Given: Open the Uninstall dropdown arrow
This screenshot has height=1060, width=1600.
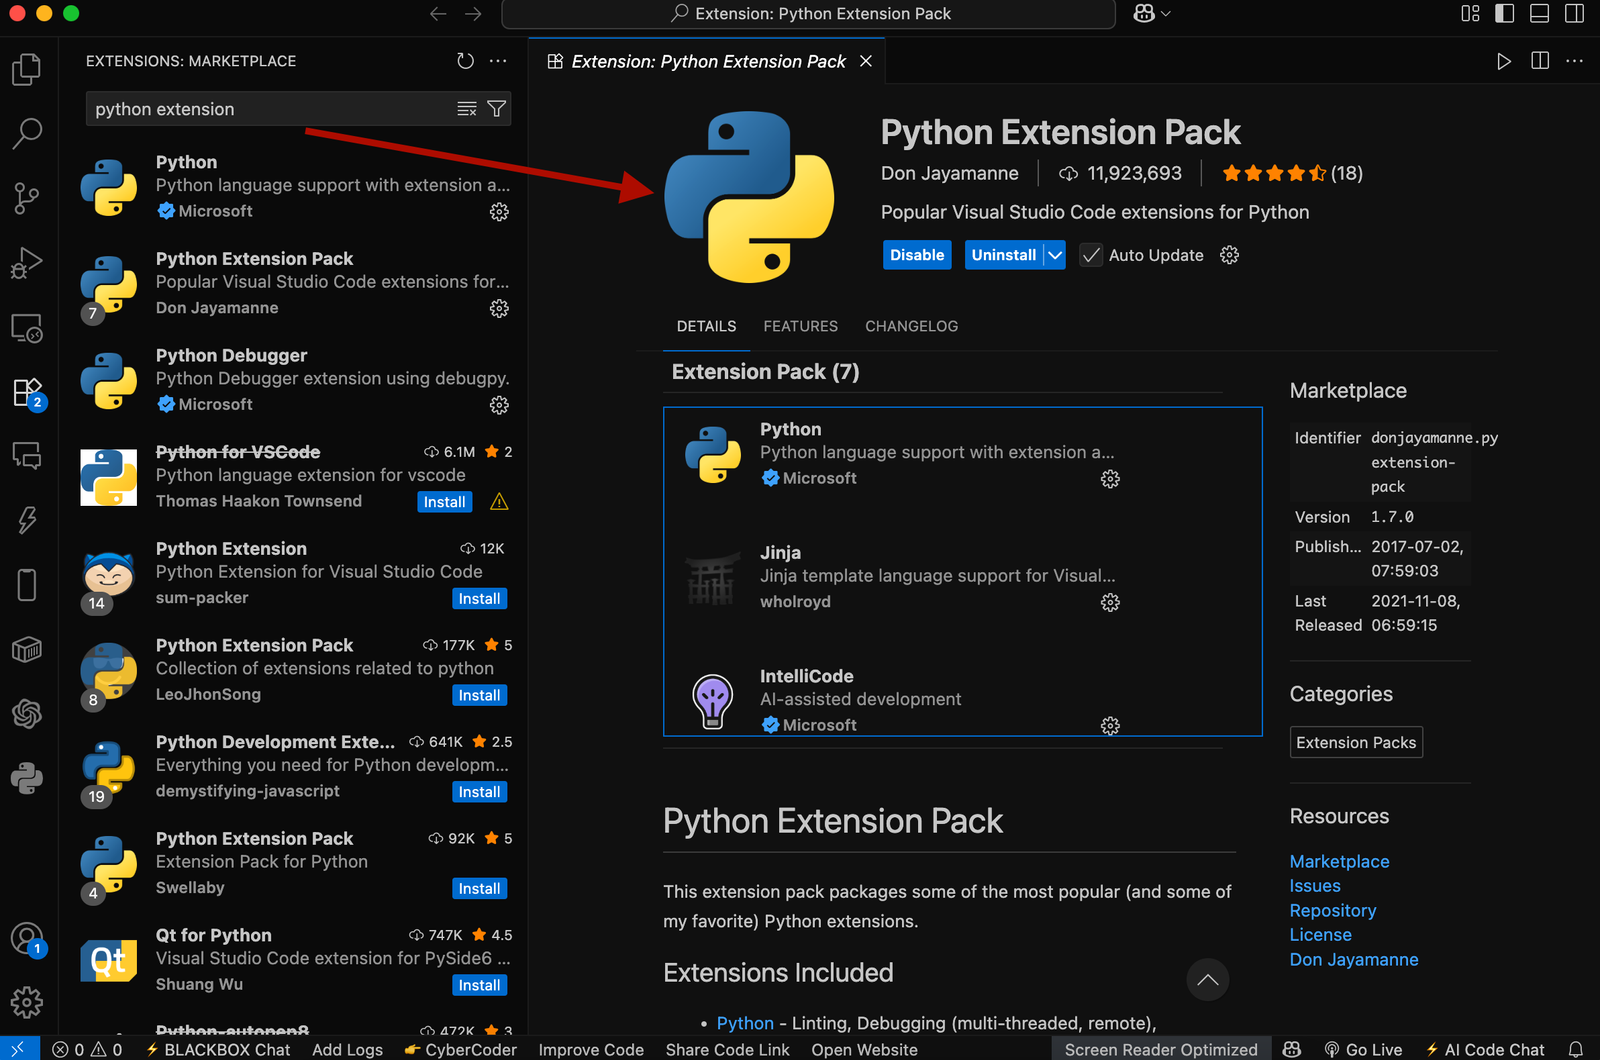Looking at the screenshot, I should tap(1055, 255).
